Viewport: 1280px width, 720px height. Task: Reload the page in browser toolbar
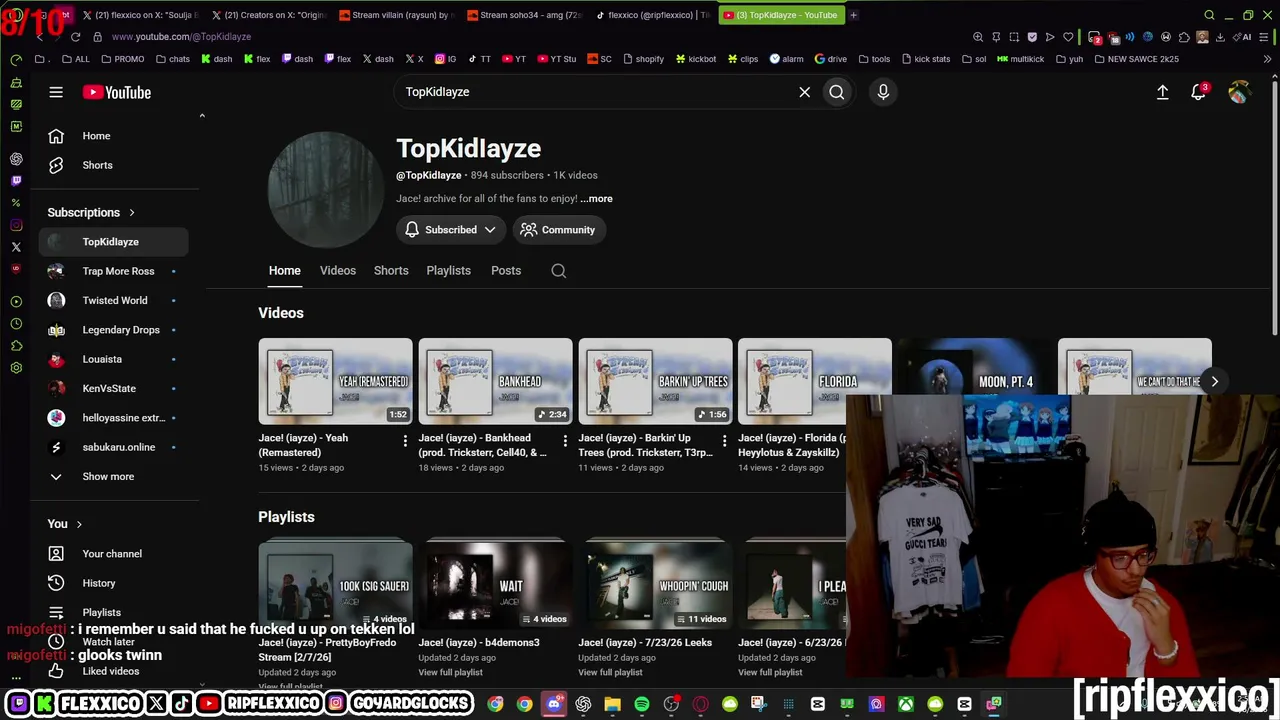[x=75, y=37]
